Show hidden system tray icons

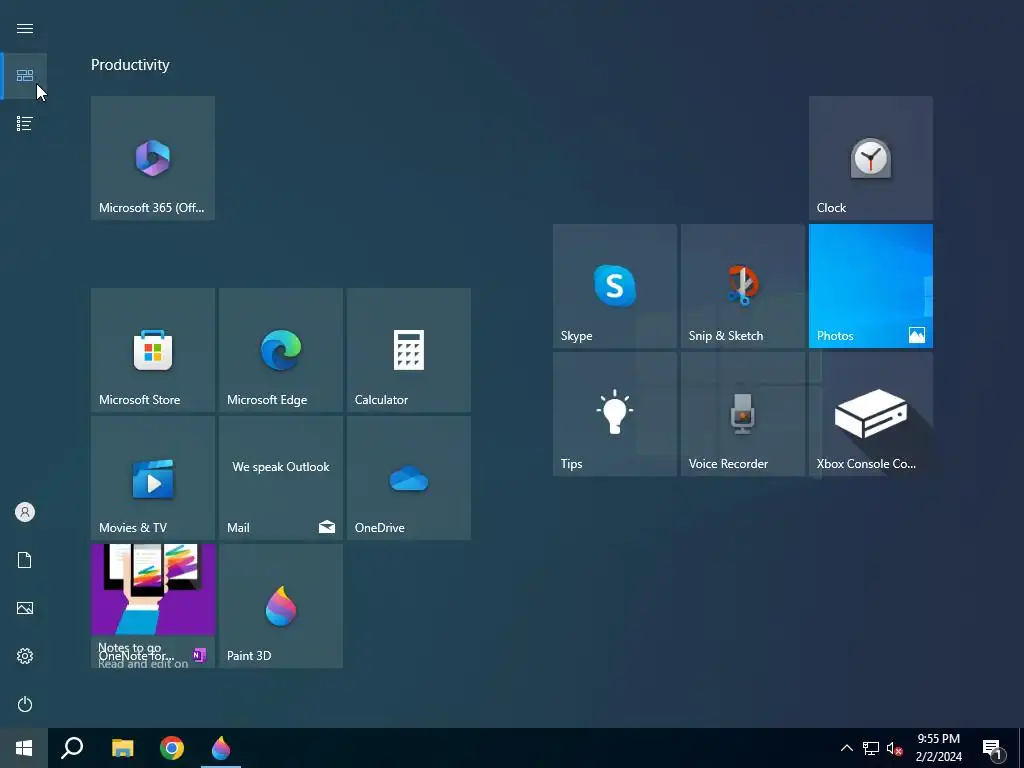(846, 748)
